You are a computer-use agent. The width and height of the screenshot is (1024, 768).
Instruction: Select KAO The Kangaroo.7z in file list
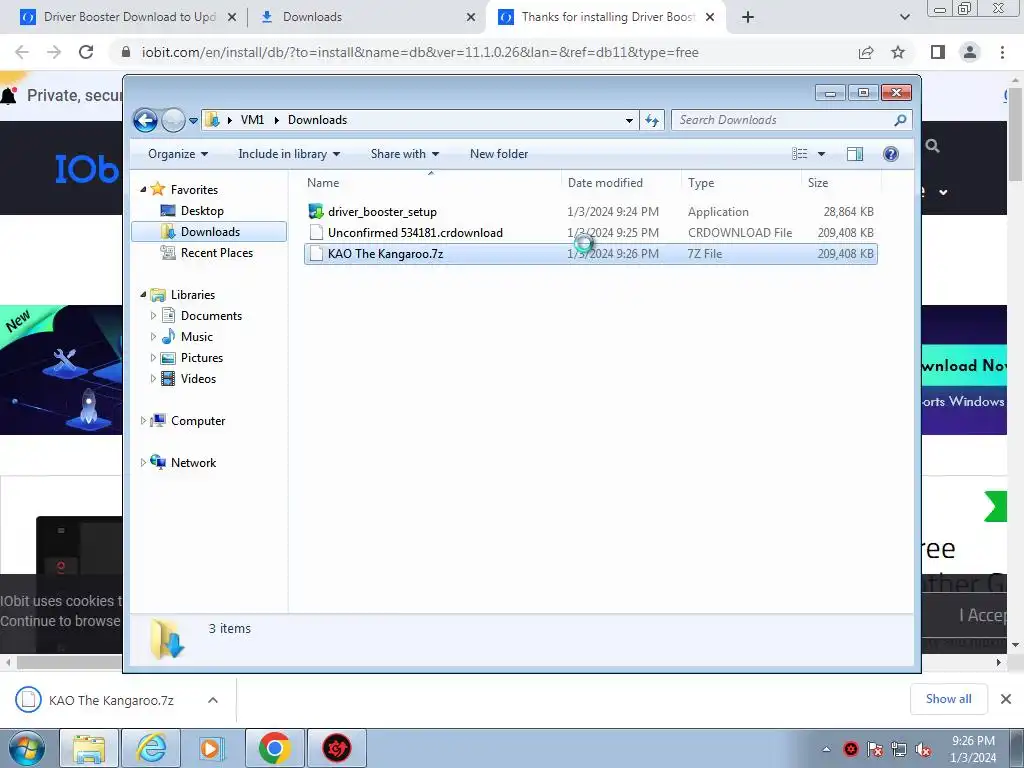(590, 253)
